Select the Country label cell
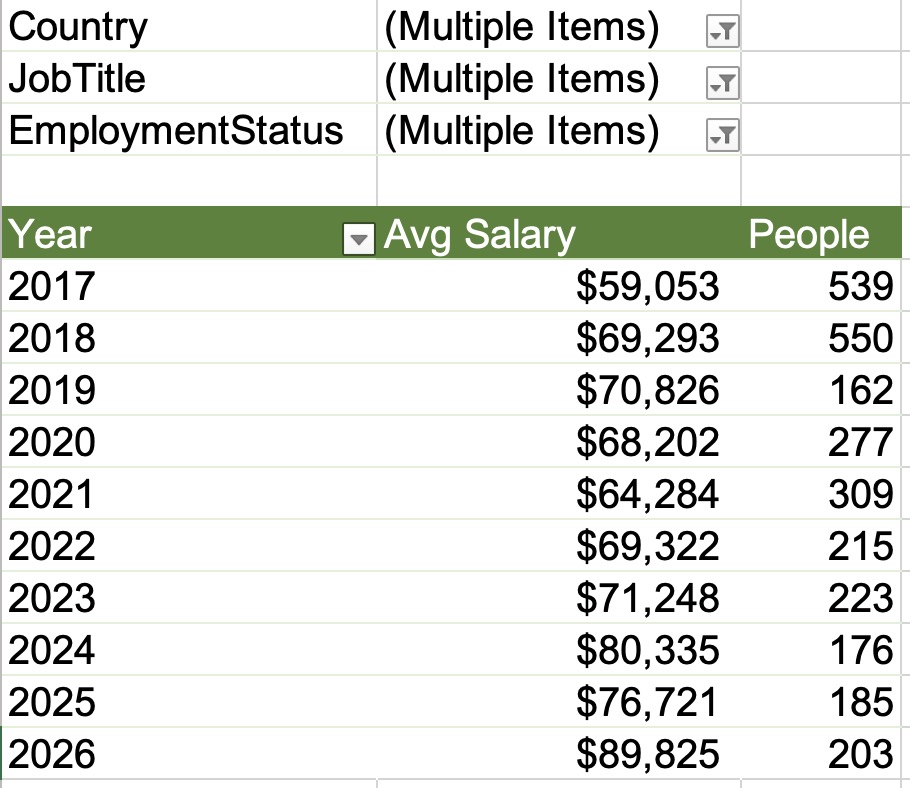 coord(78,28)
